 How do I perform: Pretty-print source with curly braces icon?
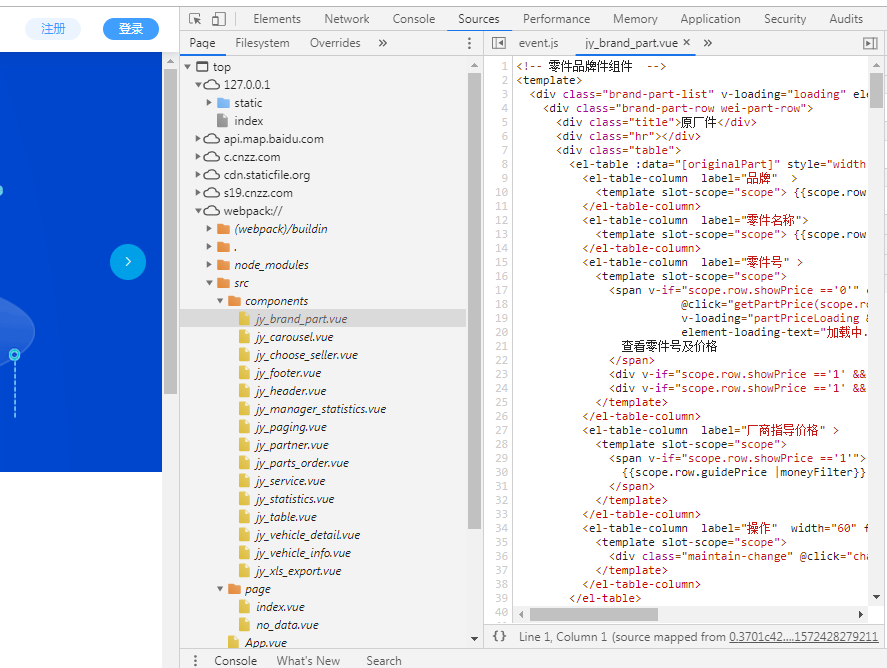tap(499, 636)
